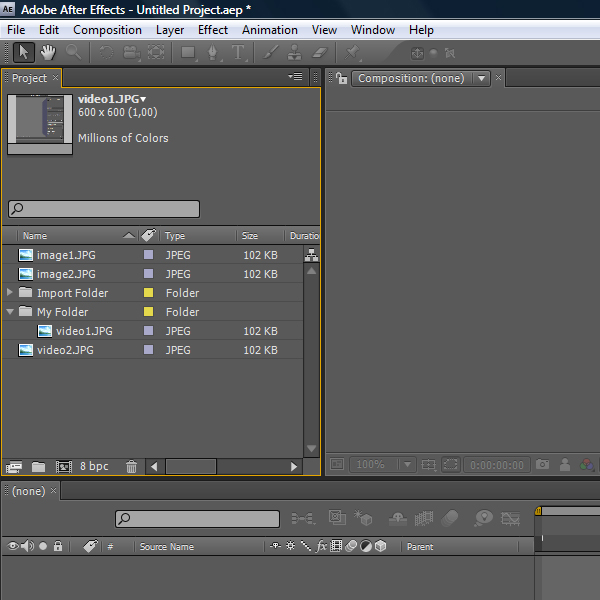Select the Rectangle shape tool
600x600 pixels.
pos(189,52)
